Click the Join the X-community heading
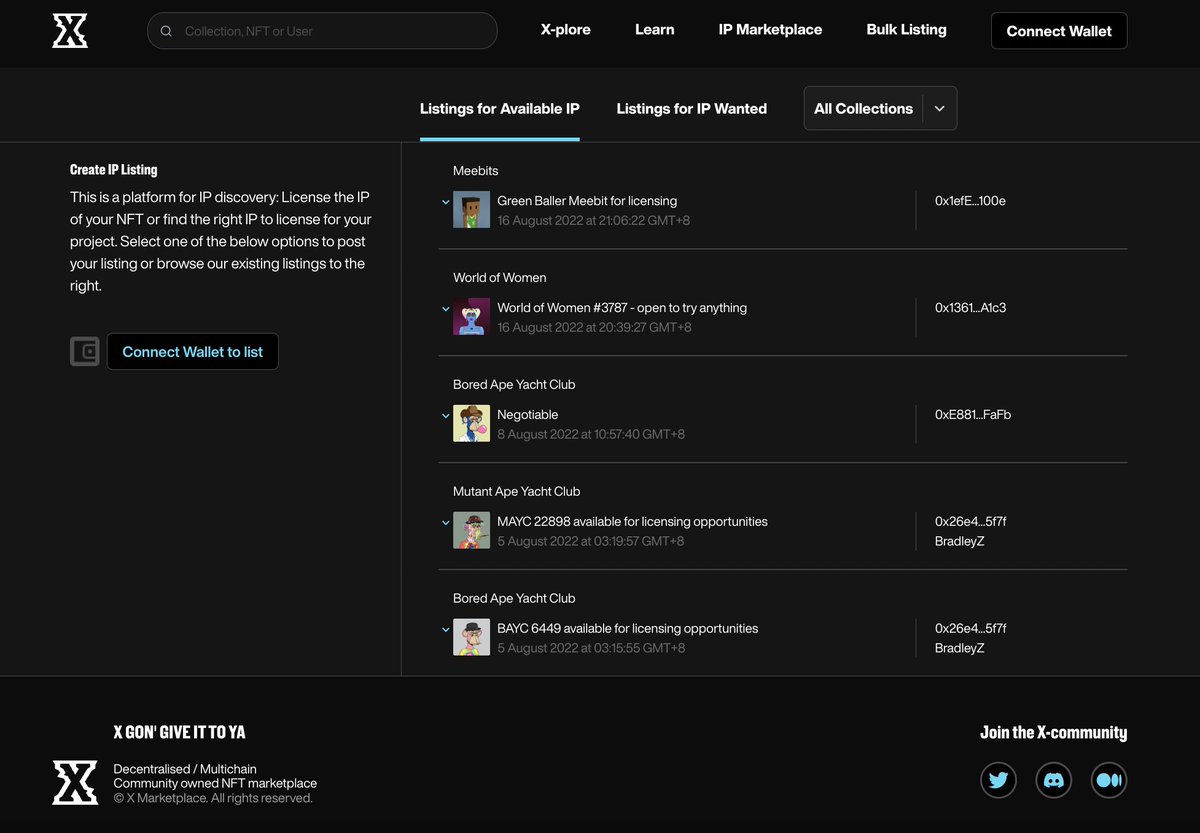 click(1053, 733)
